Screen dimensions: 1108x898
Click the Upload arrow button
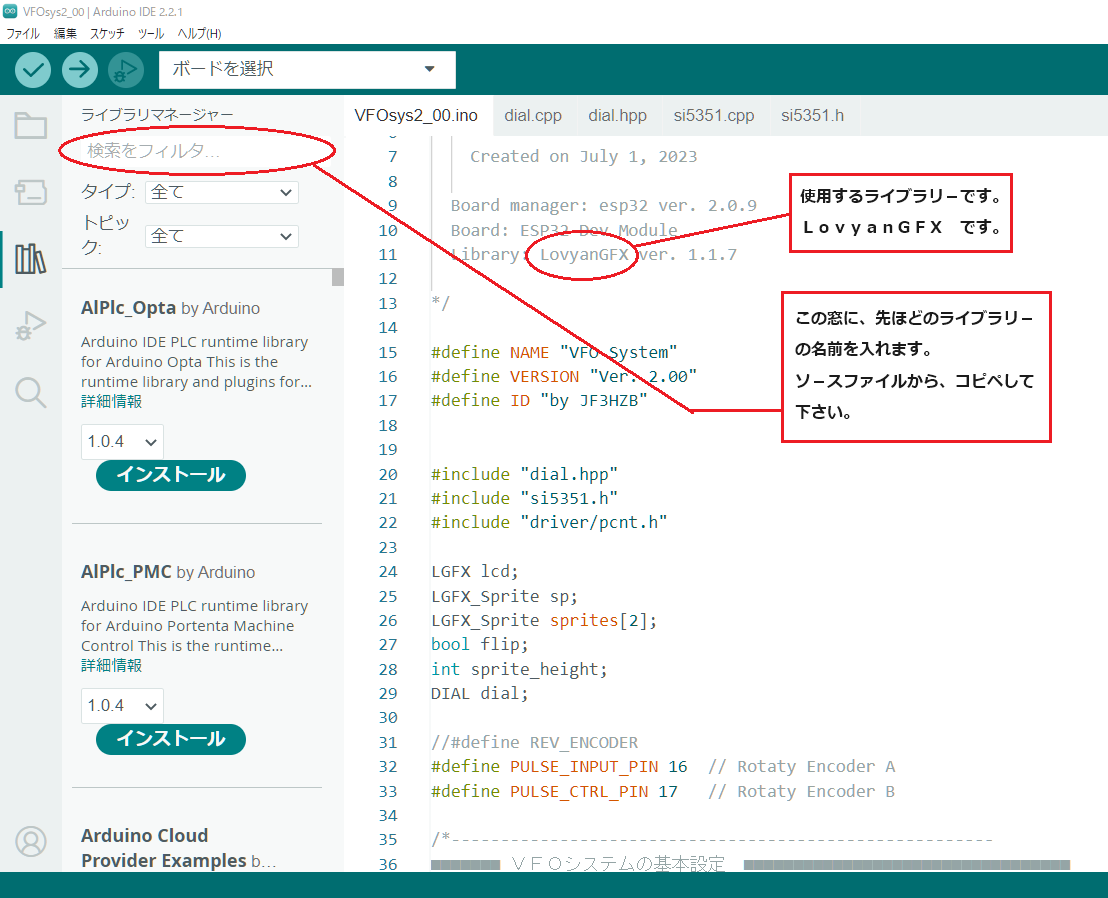[79, 70]
